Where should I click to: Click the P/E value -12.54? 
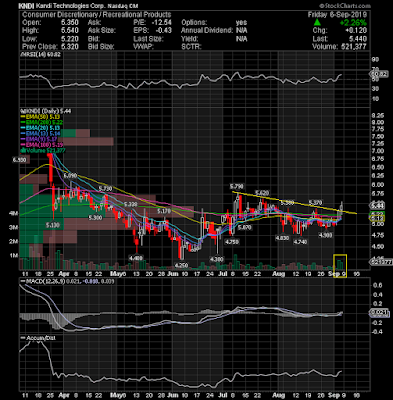(x=161, y=23)
